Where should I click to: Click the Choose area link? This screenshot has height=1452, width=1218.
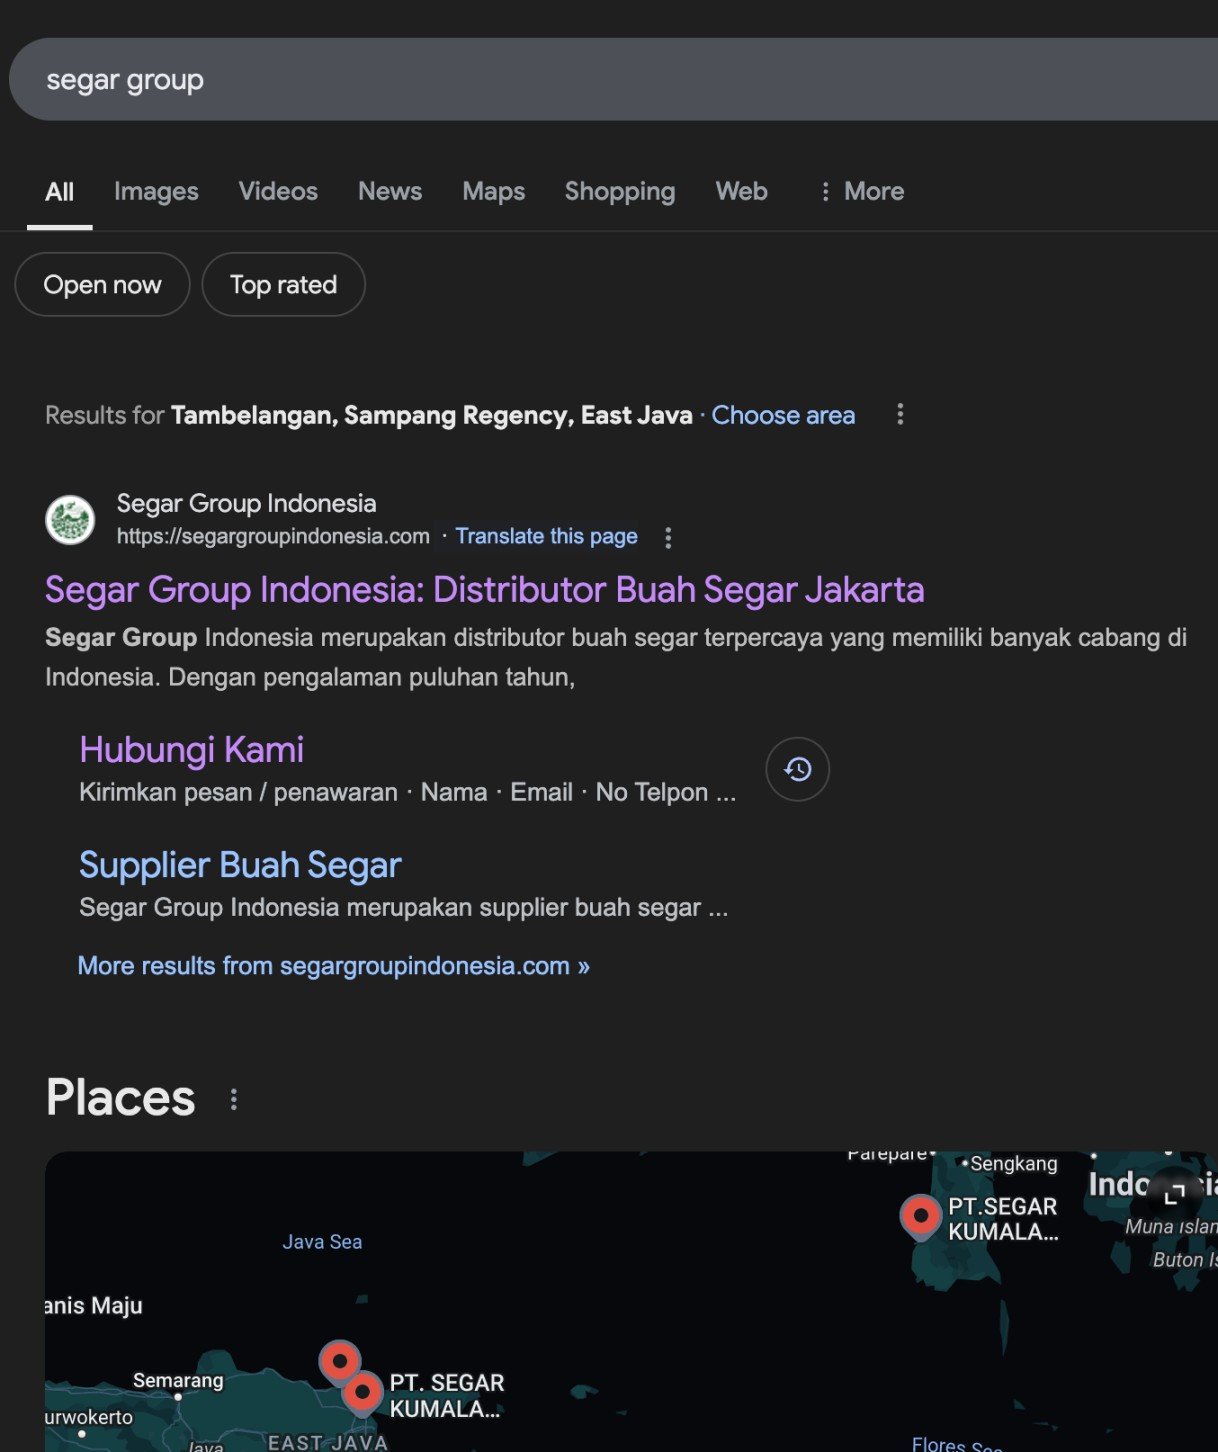click(x=783, y=415)
